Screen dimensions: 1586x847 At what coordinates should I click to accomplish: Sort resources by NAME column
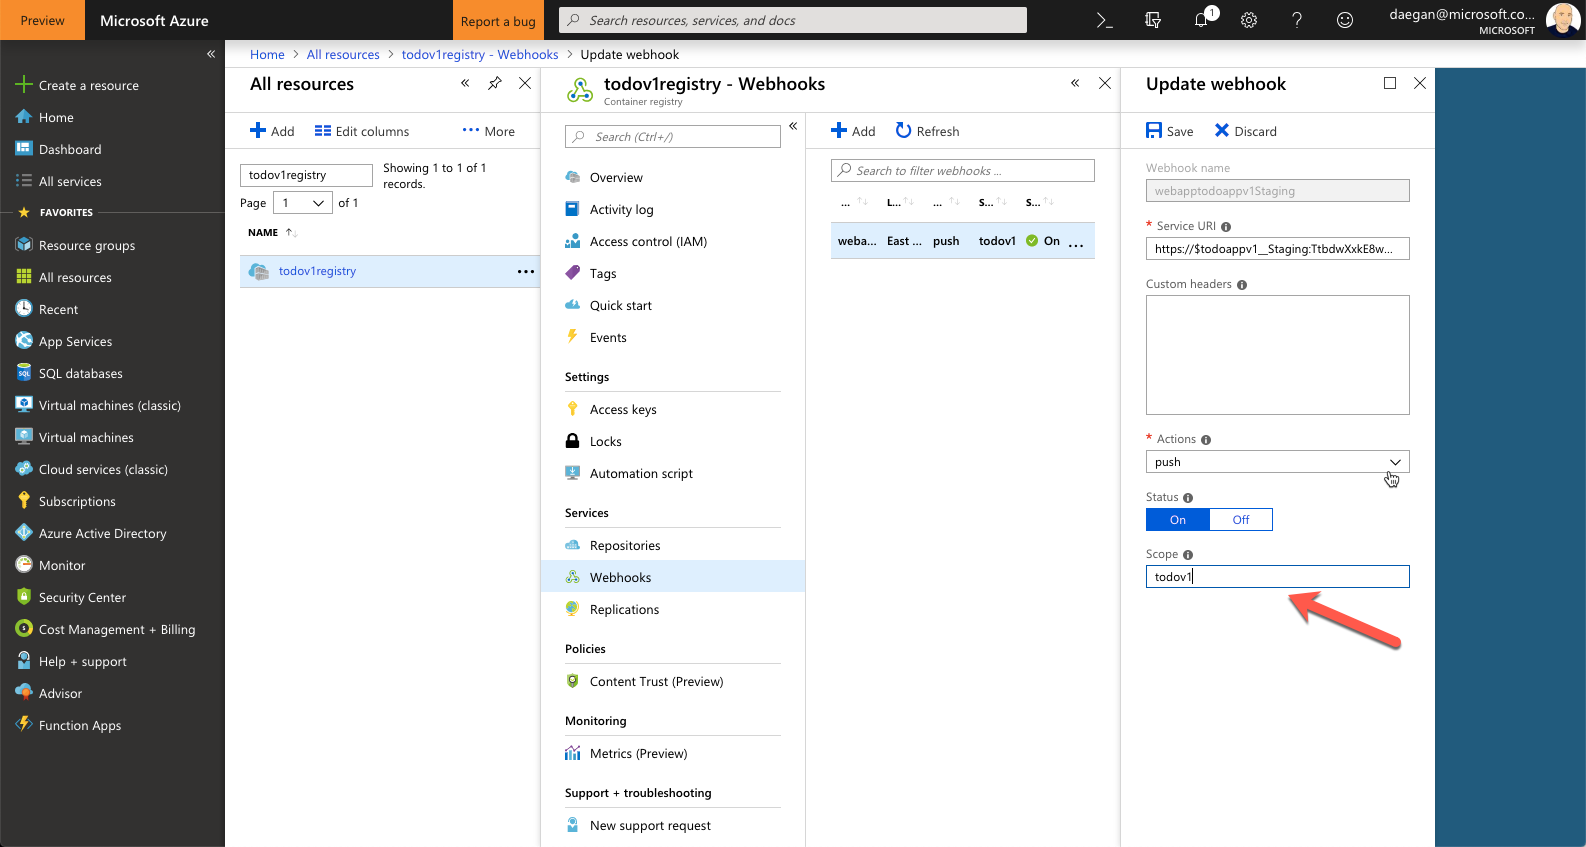coord(272,233)
